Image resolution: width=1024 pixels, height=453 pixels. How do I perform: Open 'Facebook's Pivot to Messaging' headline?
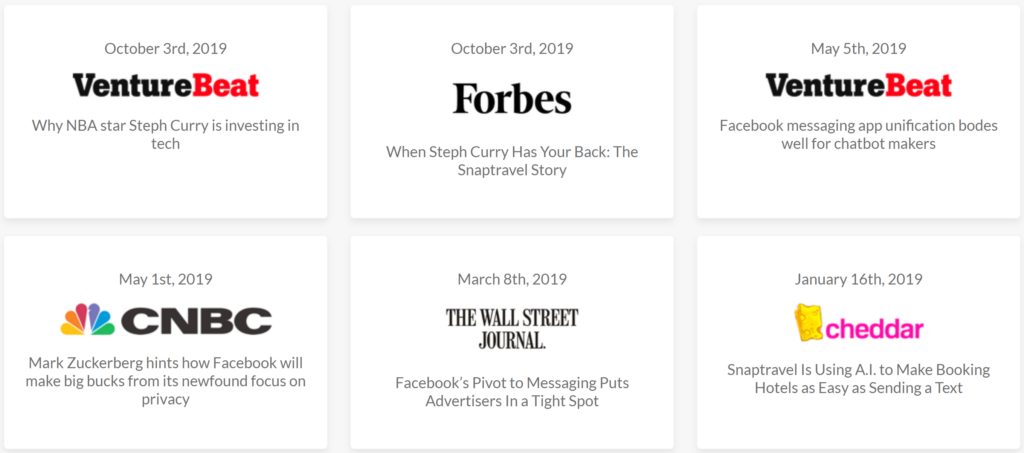tap(512, 392)
